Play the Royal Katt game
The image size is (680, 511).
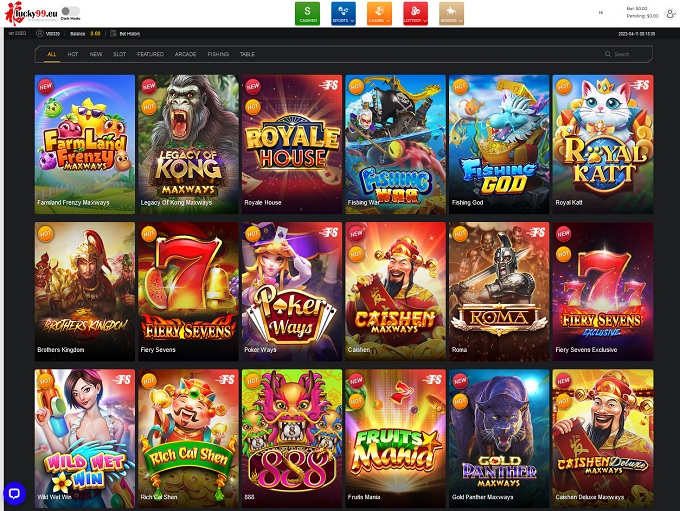click(603, 144)
